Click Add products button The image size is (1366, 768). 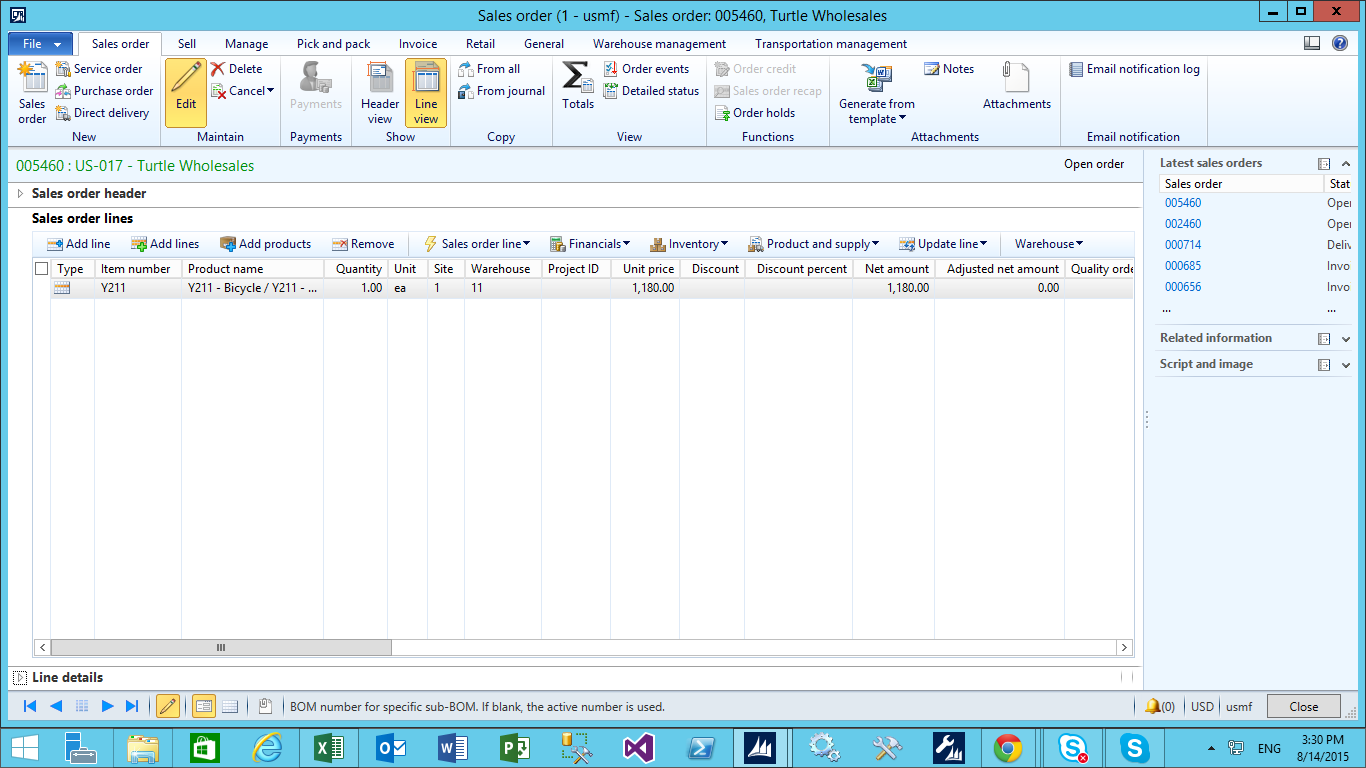(x=265, y=244)
